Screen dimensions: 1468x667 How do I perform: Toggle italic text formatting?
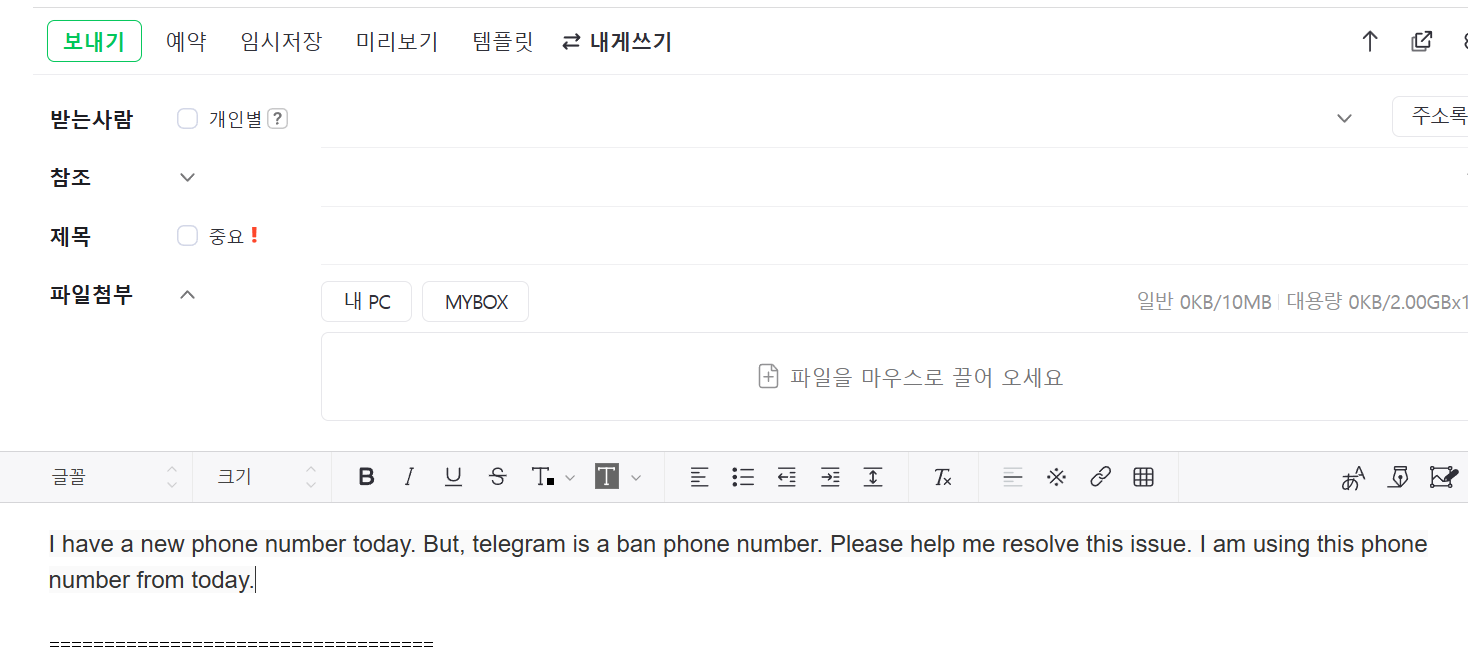[x=409, y=477]
